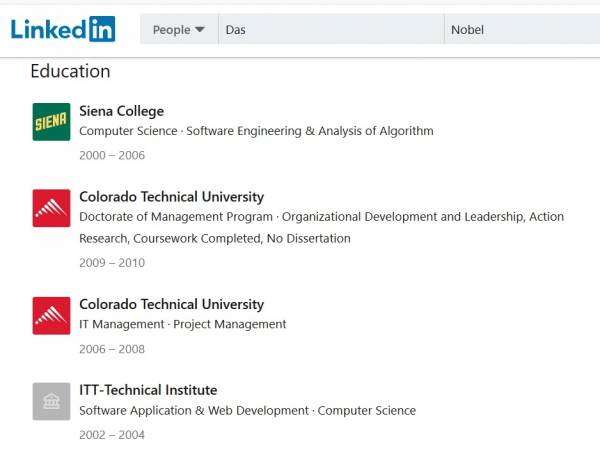Click the Education section heading
The height and width of the screenshot is (453, 600).
[x=70, y=72]
